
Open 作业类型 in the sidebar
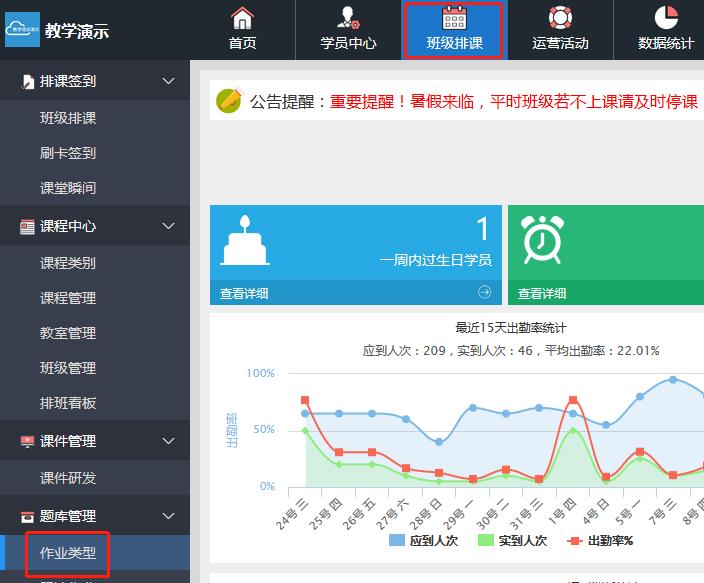click(x=68, y=553)
